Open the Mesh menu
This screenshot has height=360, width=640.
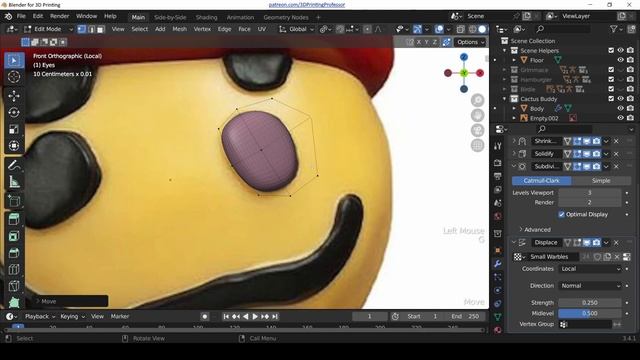pos(179,29)
